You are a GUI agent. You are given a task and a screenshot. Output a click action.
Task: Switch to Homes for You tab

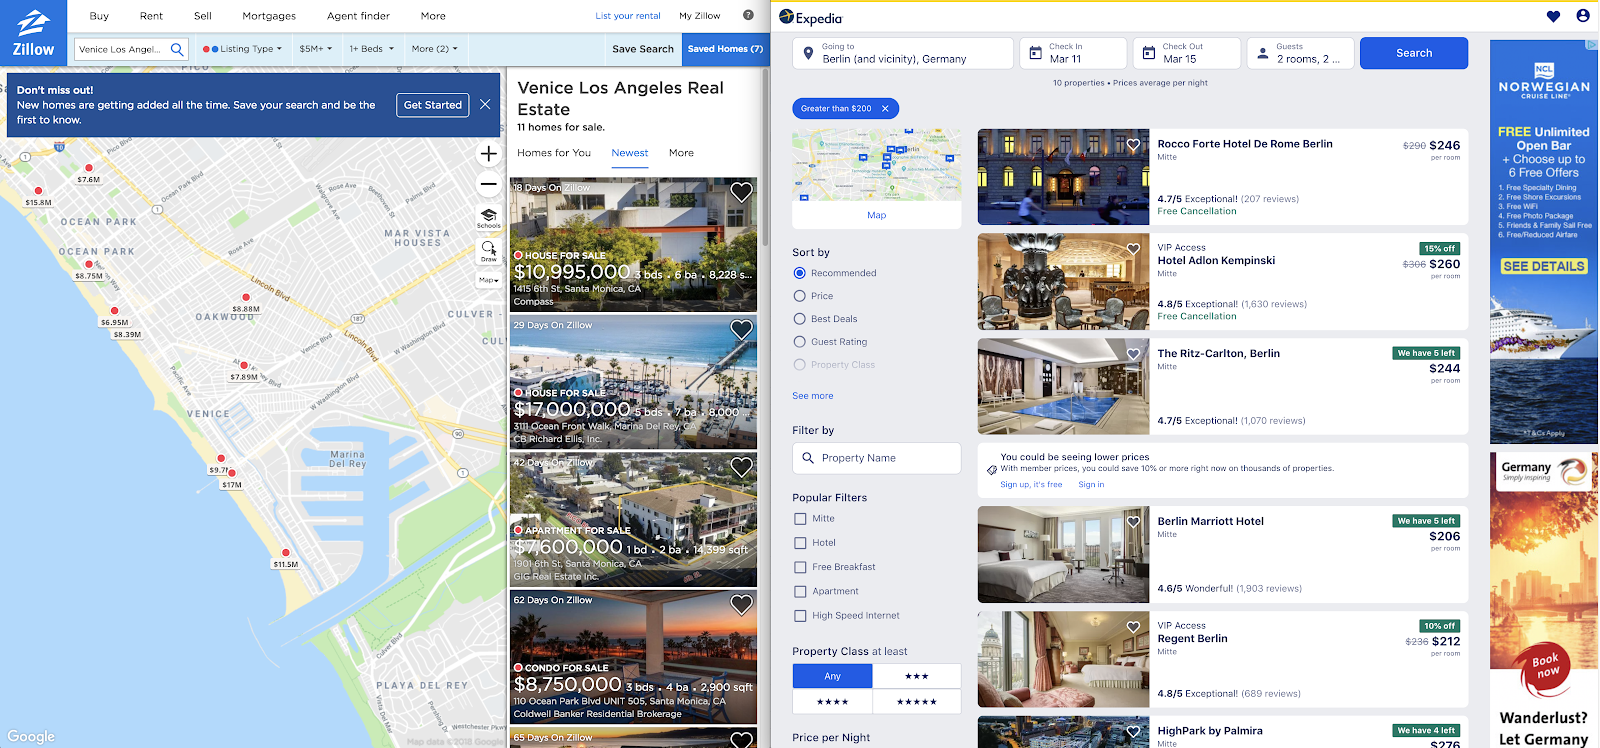coord(554,153)
